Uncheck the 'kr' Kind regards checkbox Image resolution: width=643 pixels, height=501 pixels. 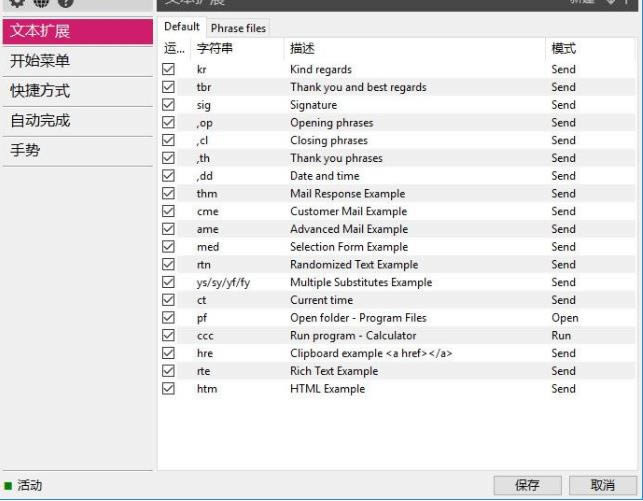(x=168, y=70)
